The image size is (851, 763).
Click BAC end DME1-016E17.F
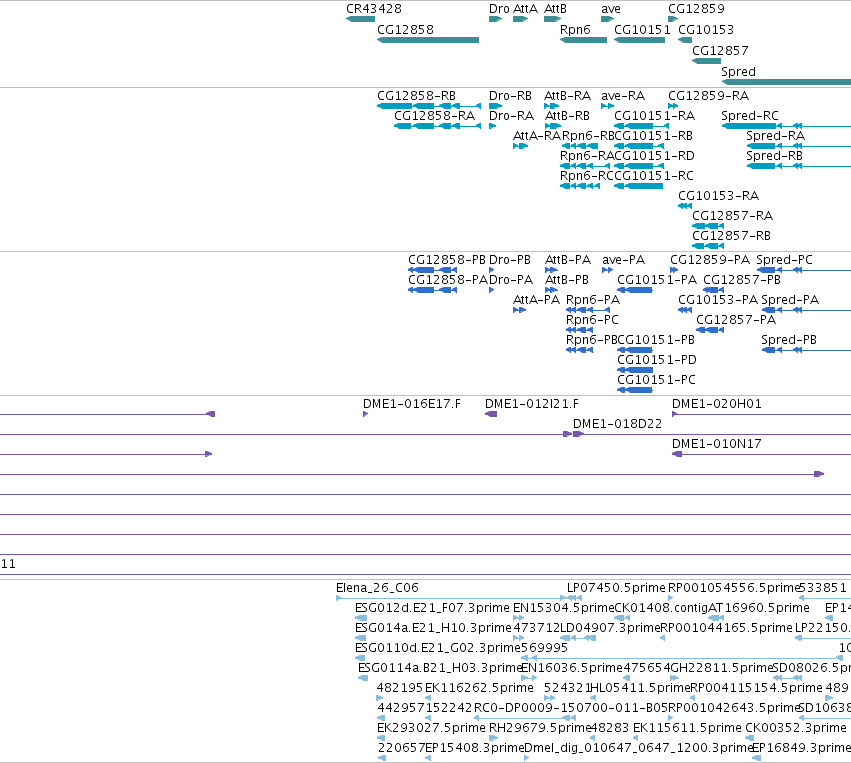point(366,415)
